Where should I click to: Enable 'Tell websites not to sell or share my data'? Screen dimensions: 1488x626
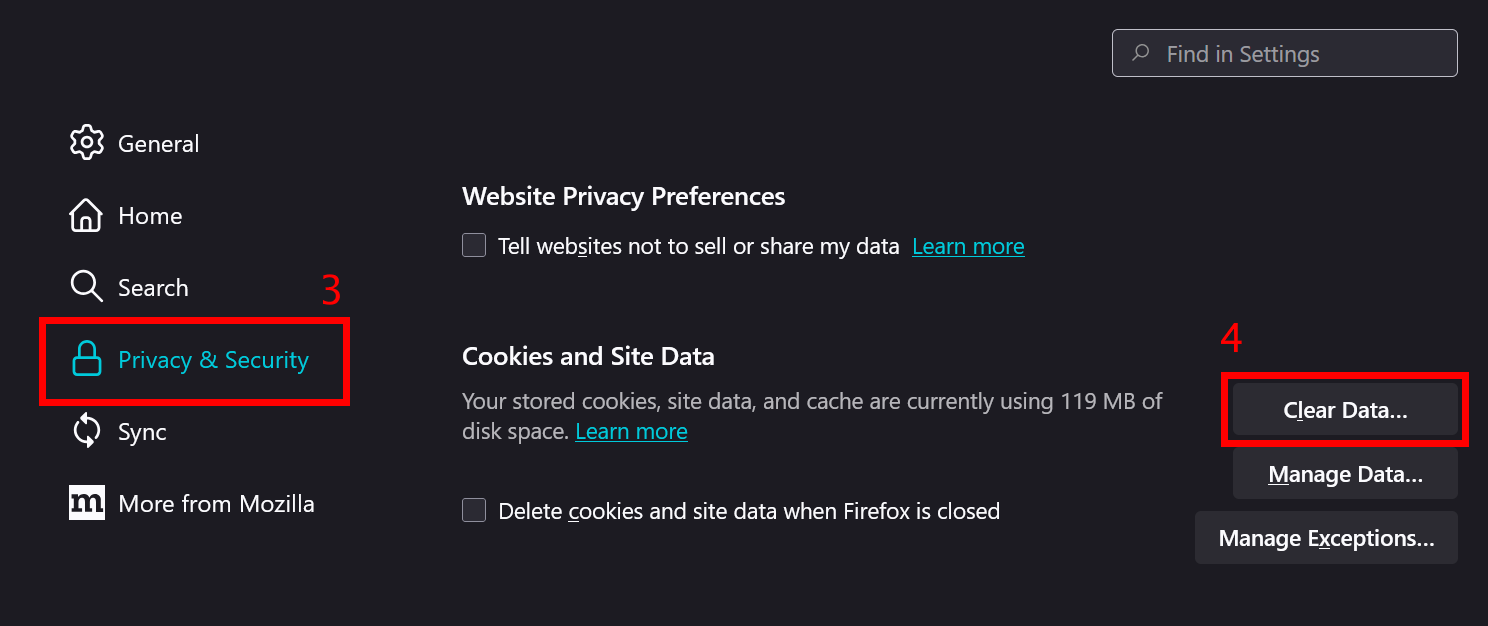[x=473, y=244]
